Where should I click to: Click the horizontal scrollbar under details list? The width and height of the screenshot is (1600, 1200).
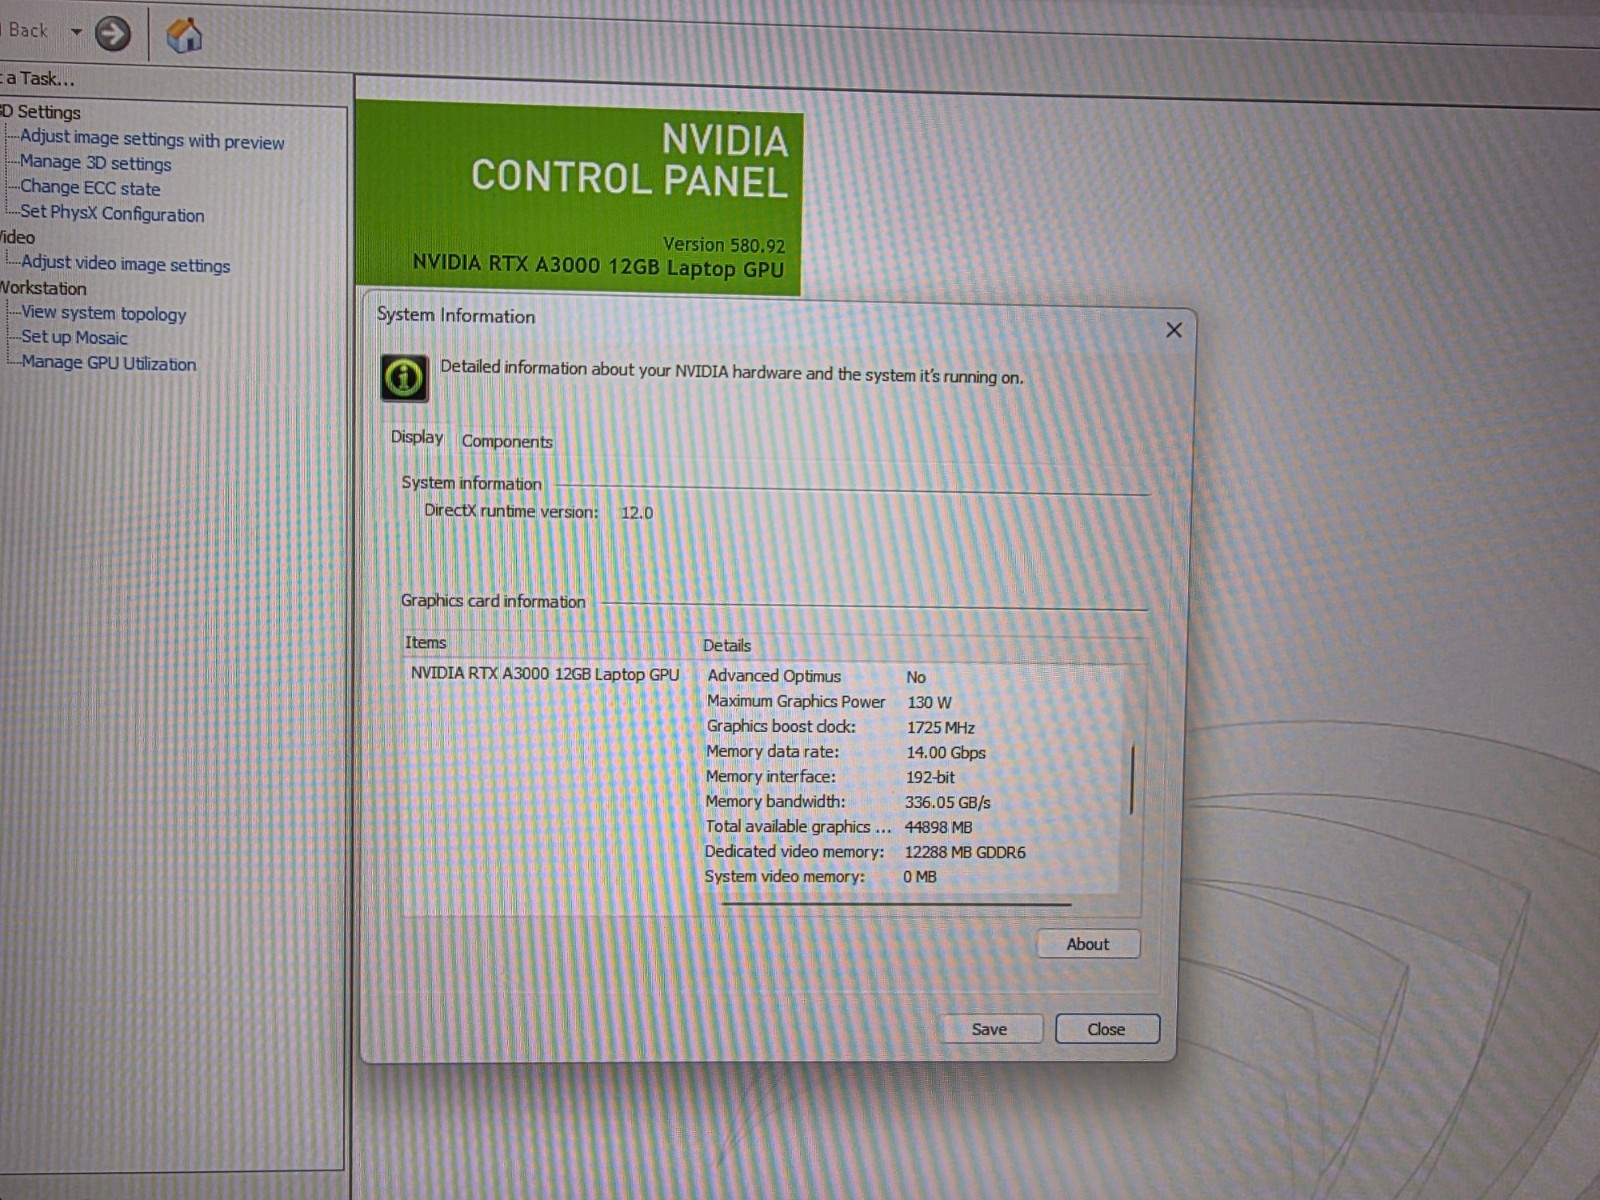click(x=895, y=904)
